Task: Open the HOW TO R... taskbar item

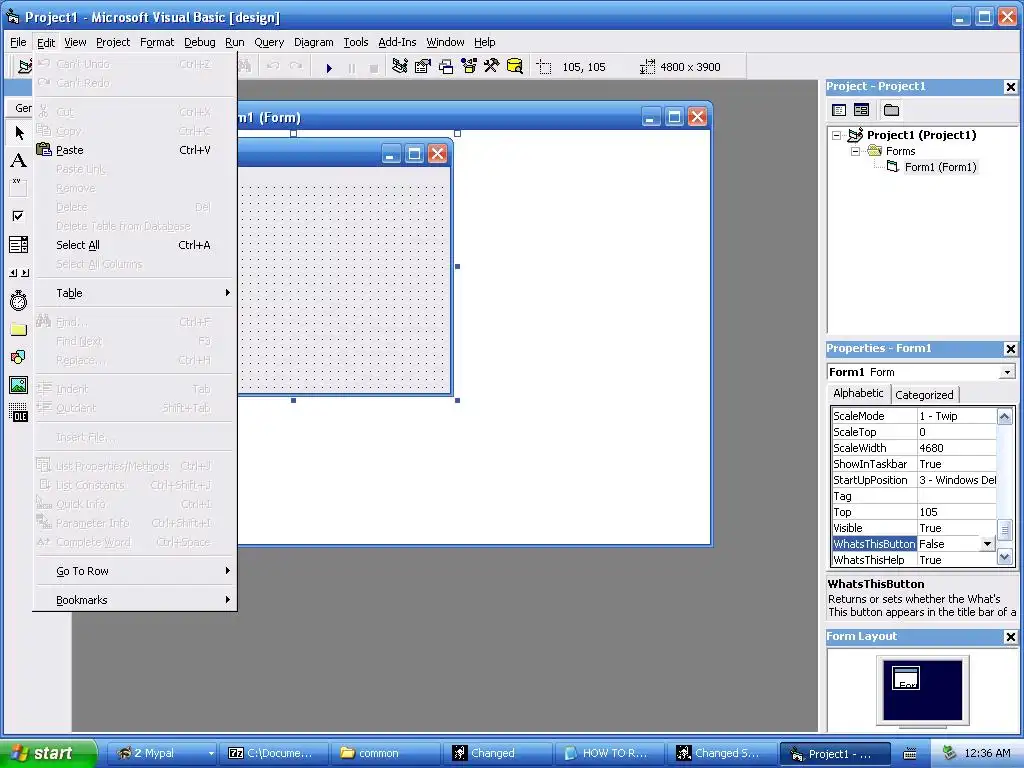Action: pyautogui.click(x=609, y=754)
